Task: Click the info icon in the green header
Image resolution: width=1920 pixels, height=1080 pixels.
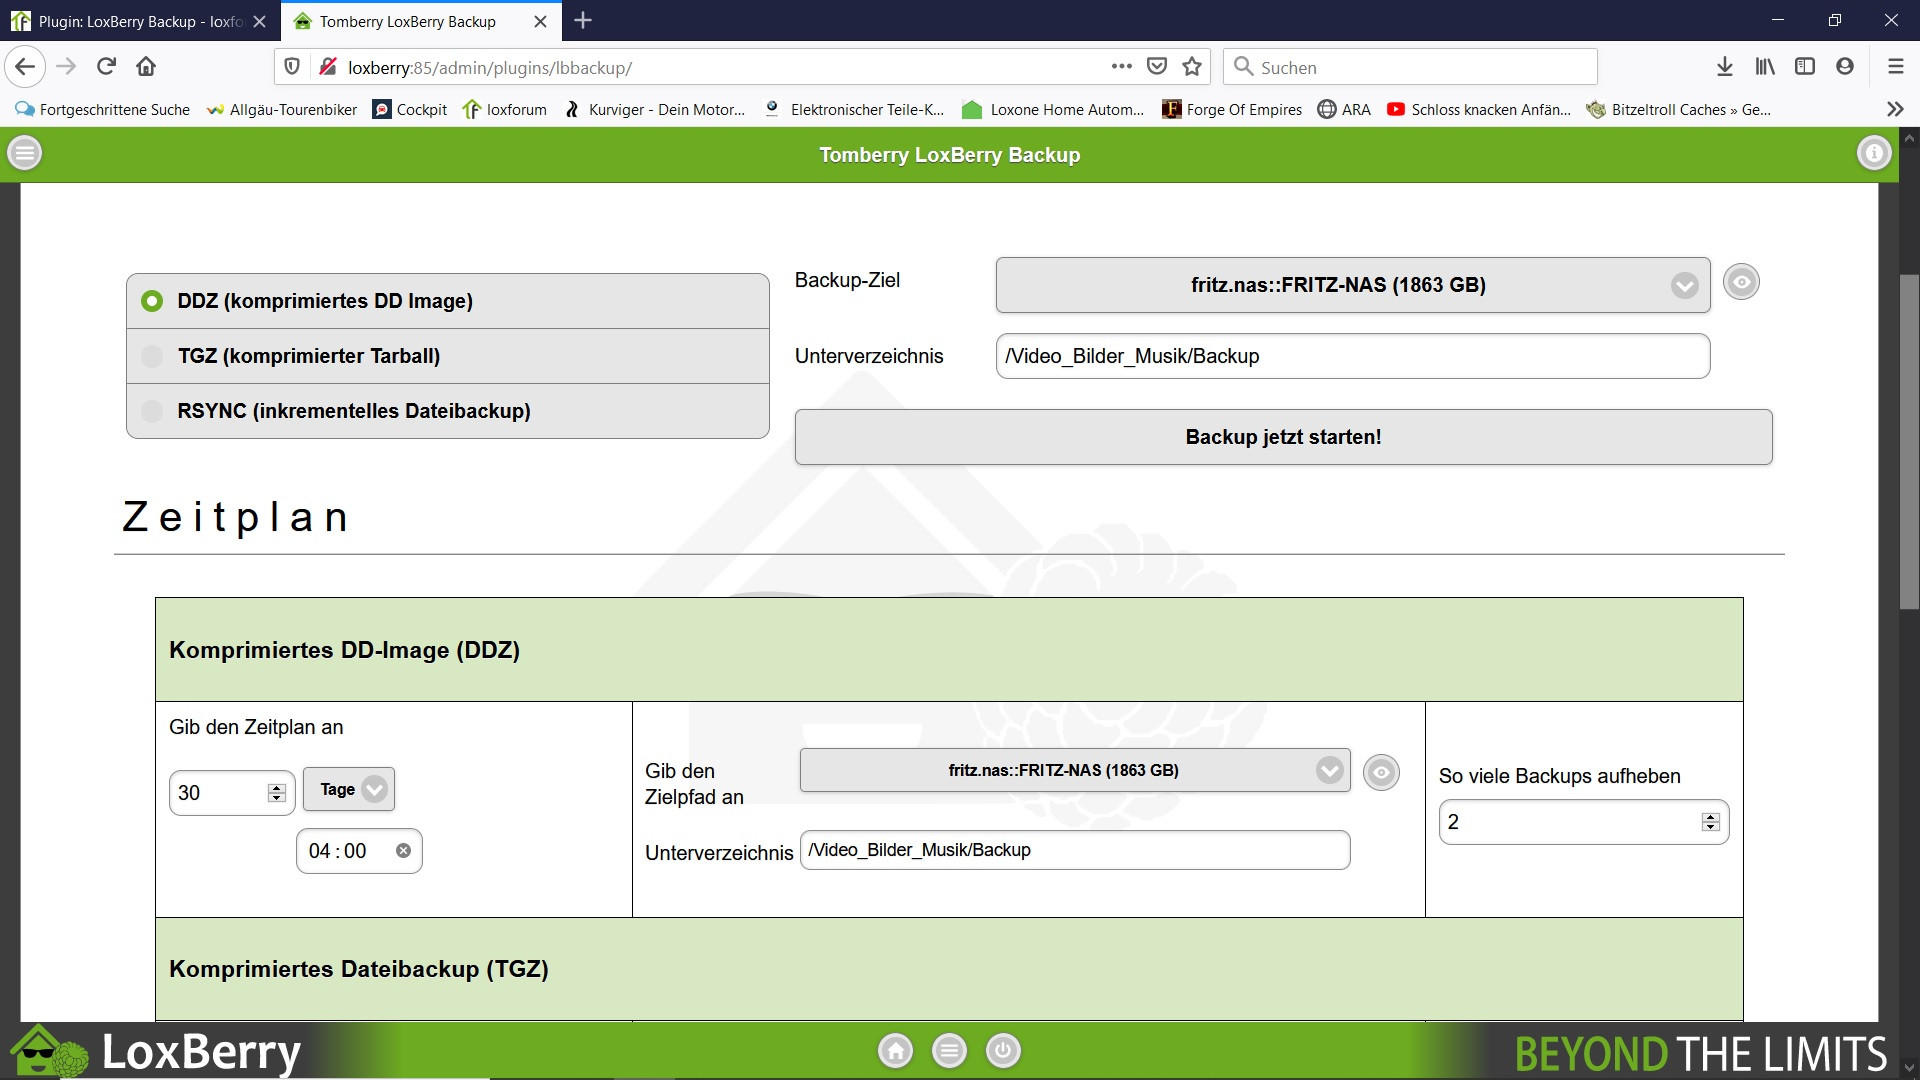Action: pos(1873,153)
